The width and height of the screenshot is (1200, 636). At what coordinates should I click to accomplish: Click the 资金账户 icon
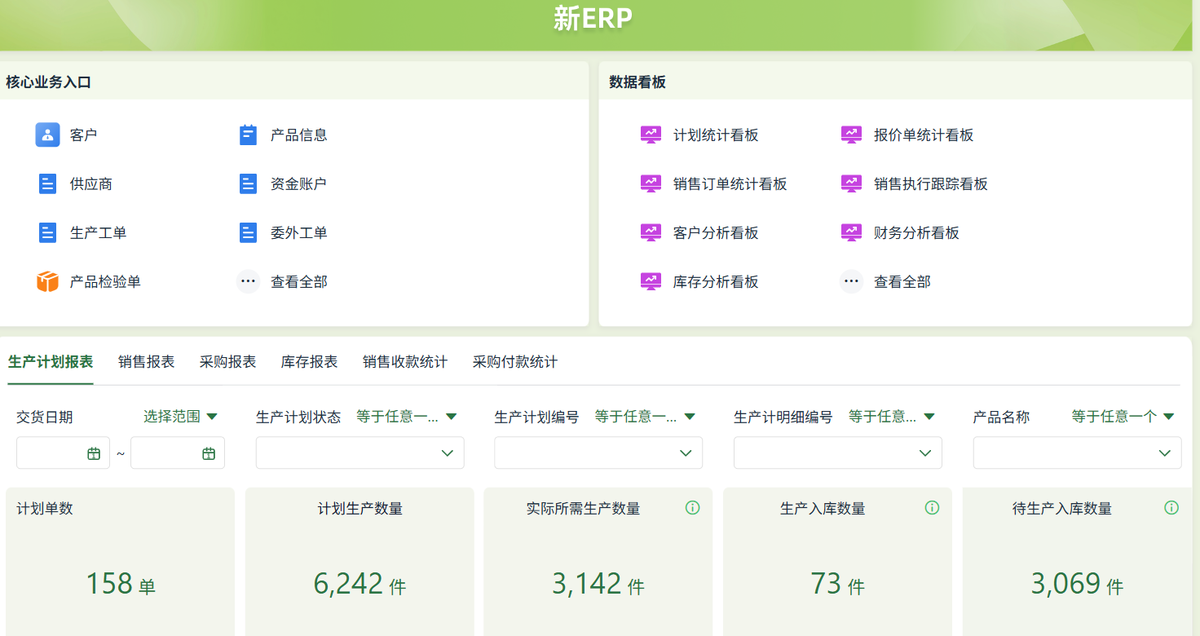(x=247, y=183)
